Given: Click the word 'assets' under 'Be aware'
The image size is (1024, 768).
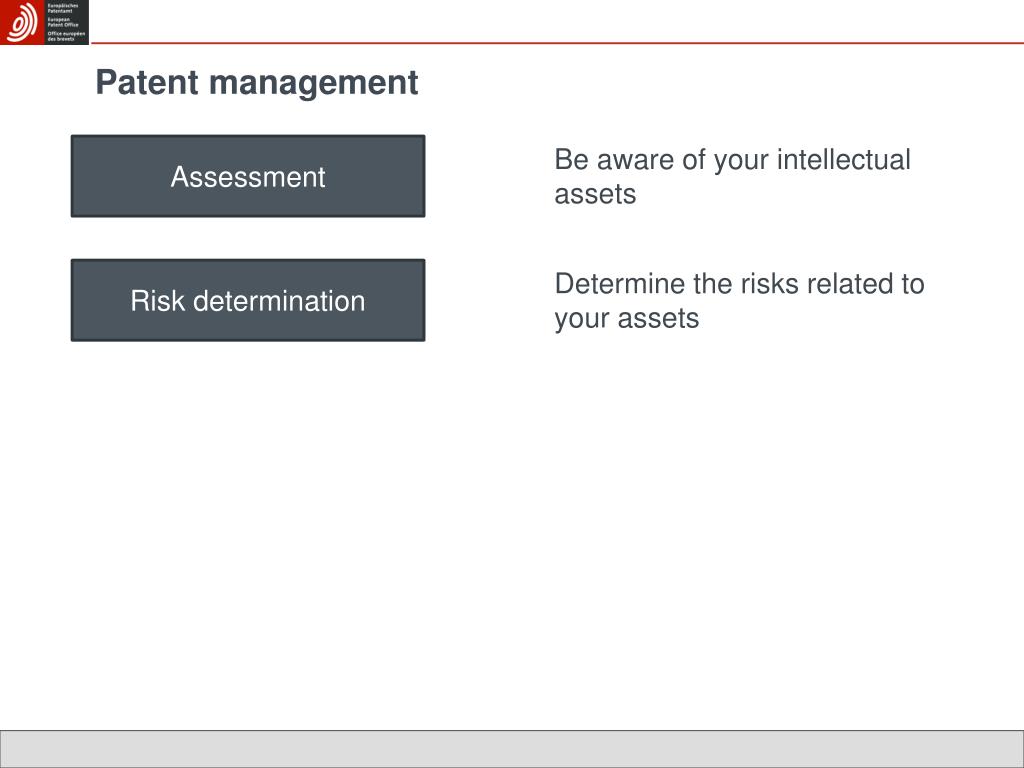Looking at the screenshot, I should (x=595, y=195).
